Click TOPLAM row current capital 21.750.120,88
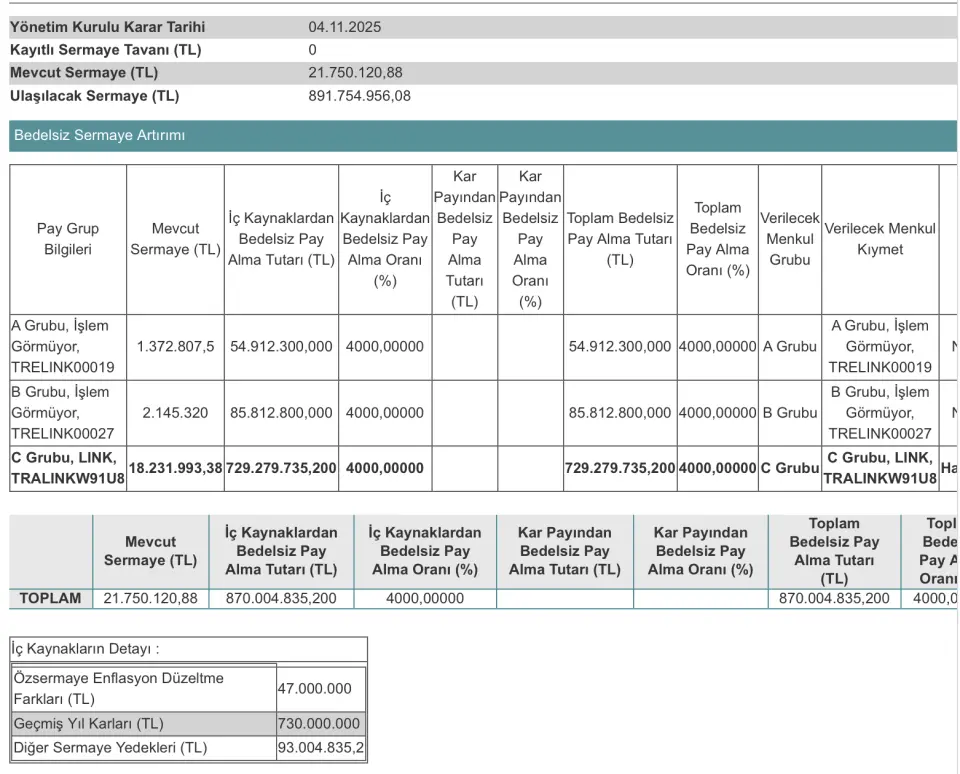The width and height of the screenshot is (960, 774). [151, 598]
